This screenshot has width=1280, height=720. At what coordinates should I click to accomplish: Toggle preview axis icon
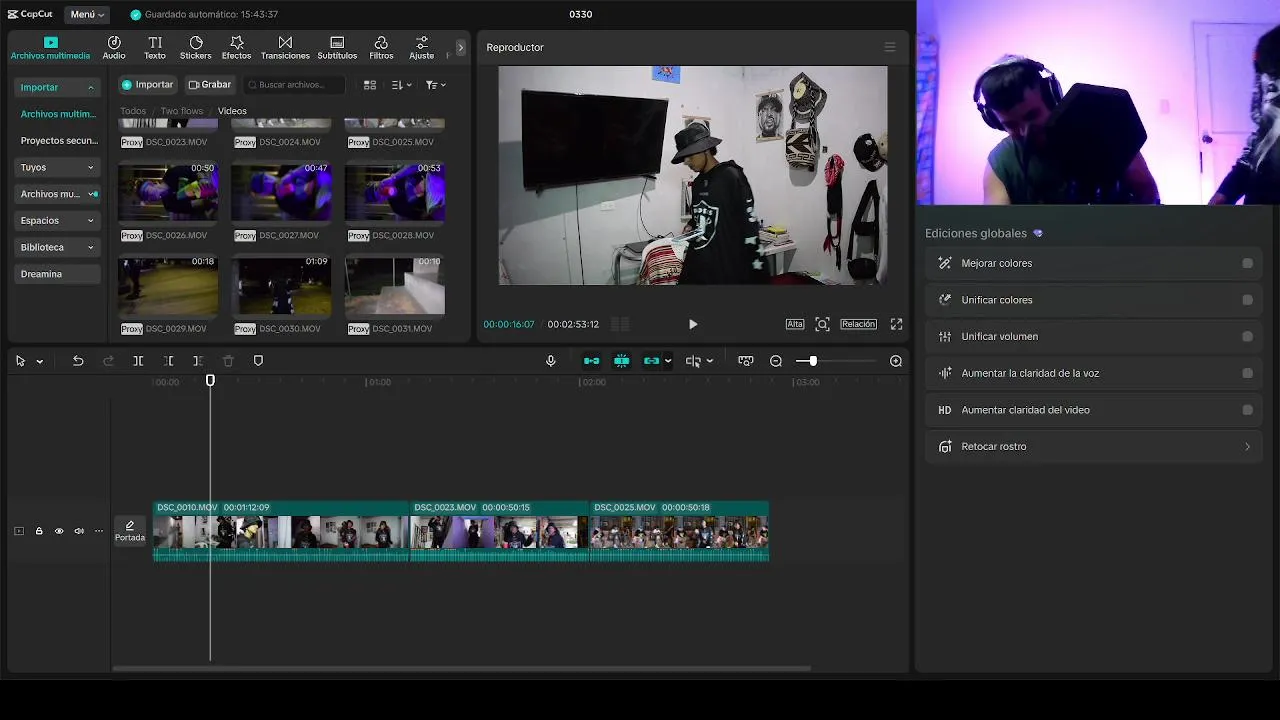tap(693, 361)
